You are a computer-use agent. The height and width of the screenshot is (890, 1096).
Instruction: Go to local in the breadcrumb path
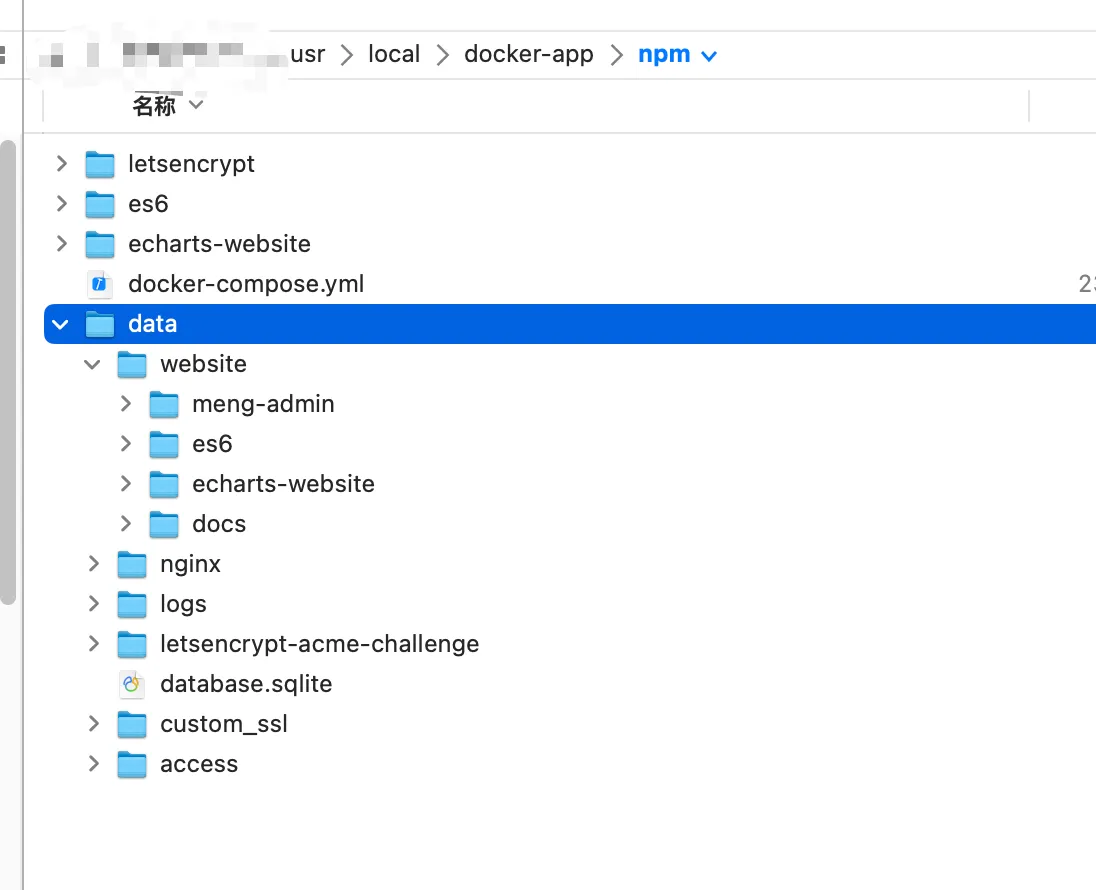pyautogui.click(x=394, y=54)
